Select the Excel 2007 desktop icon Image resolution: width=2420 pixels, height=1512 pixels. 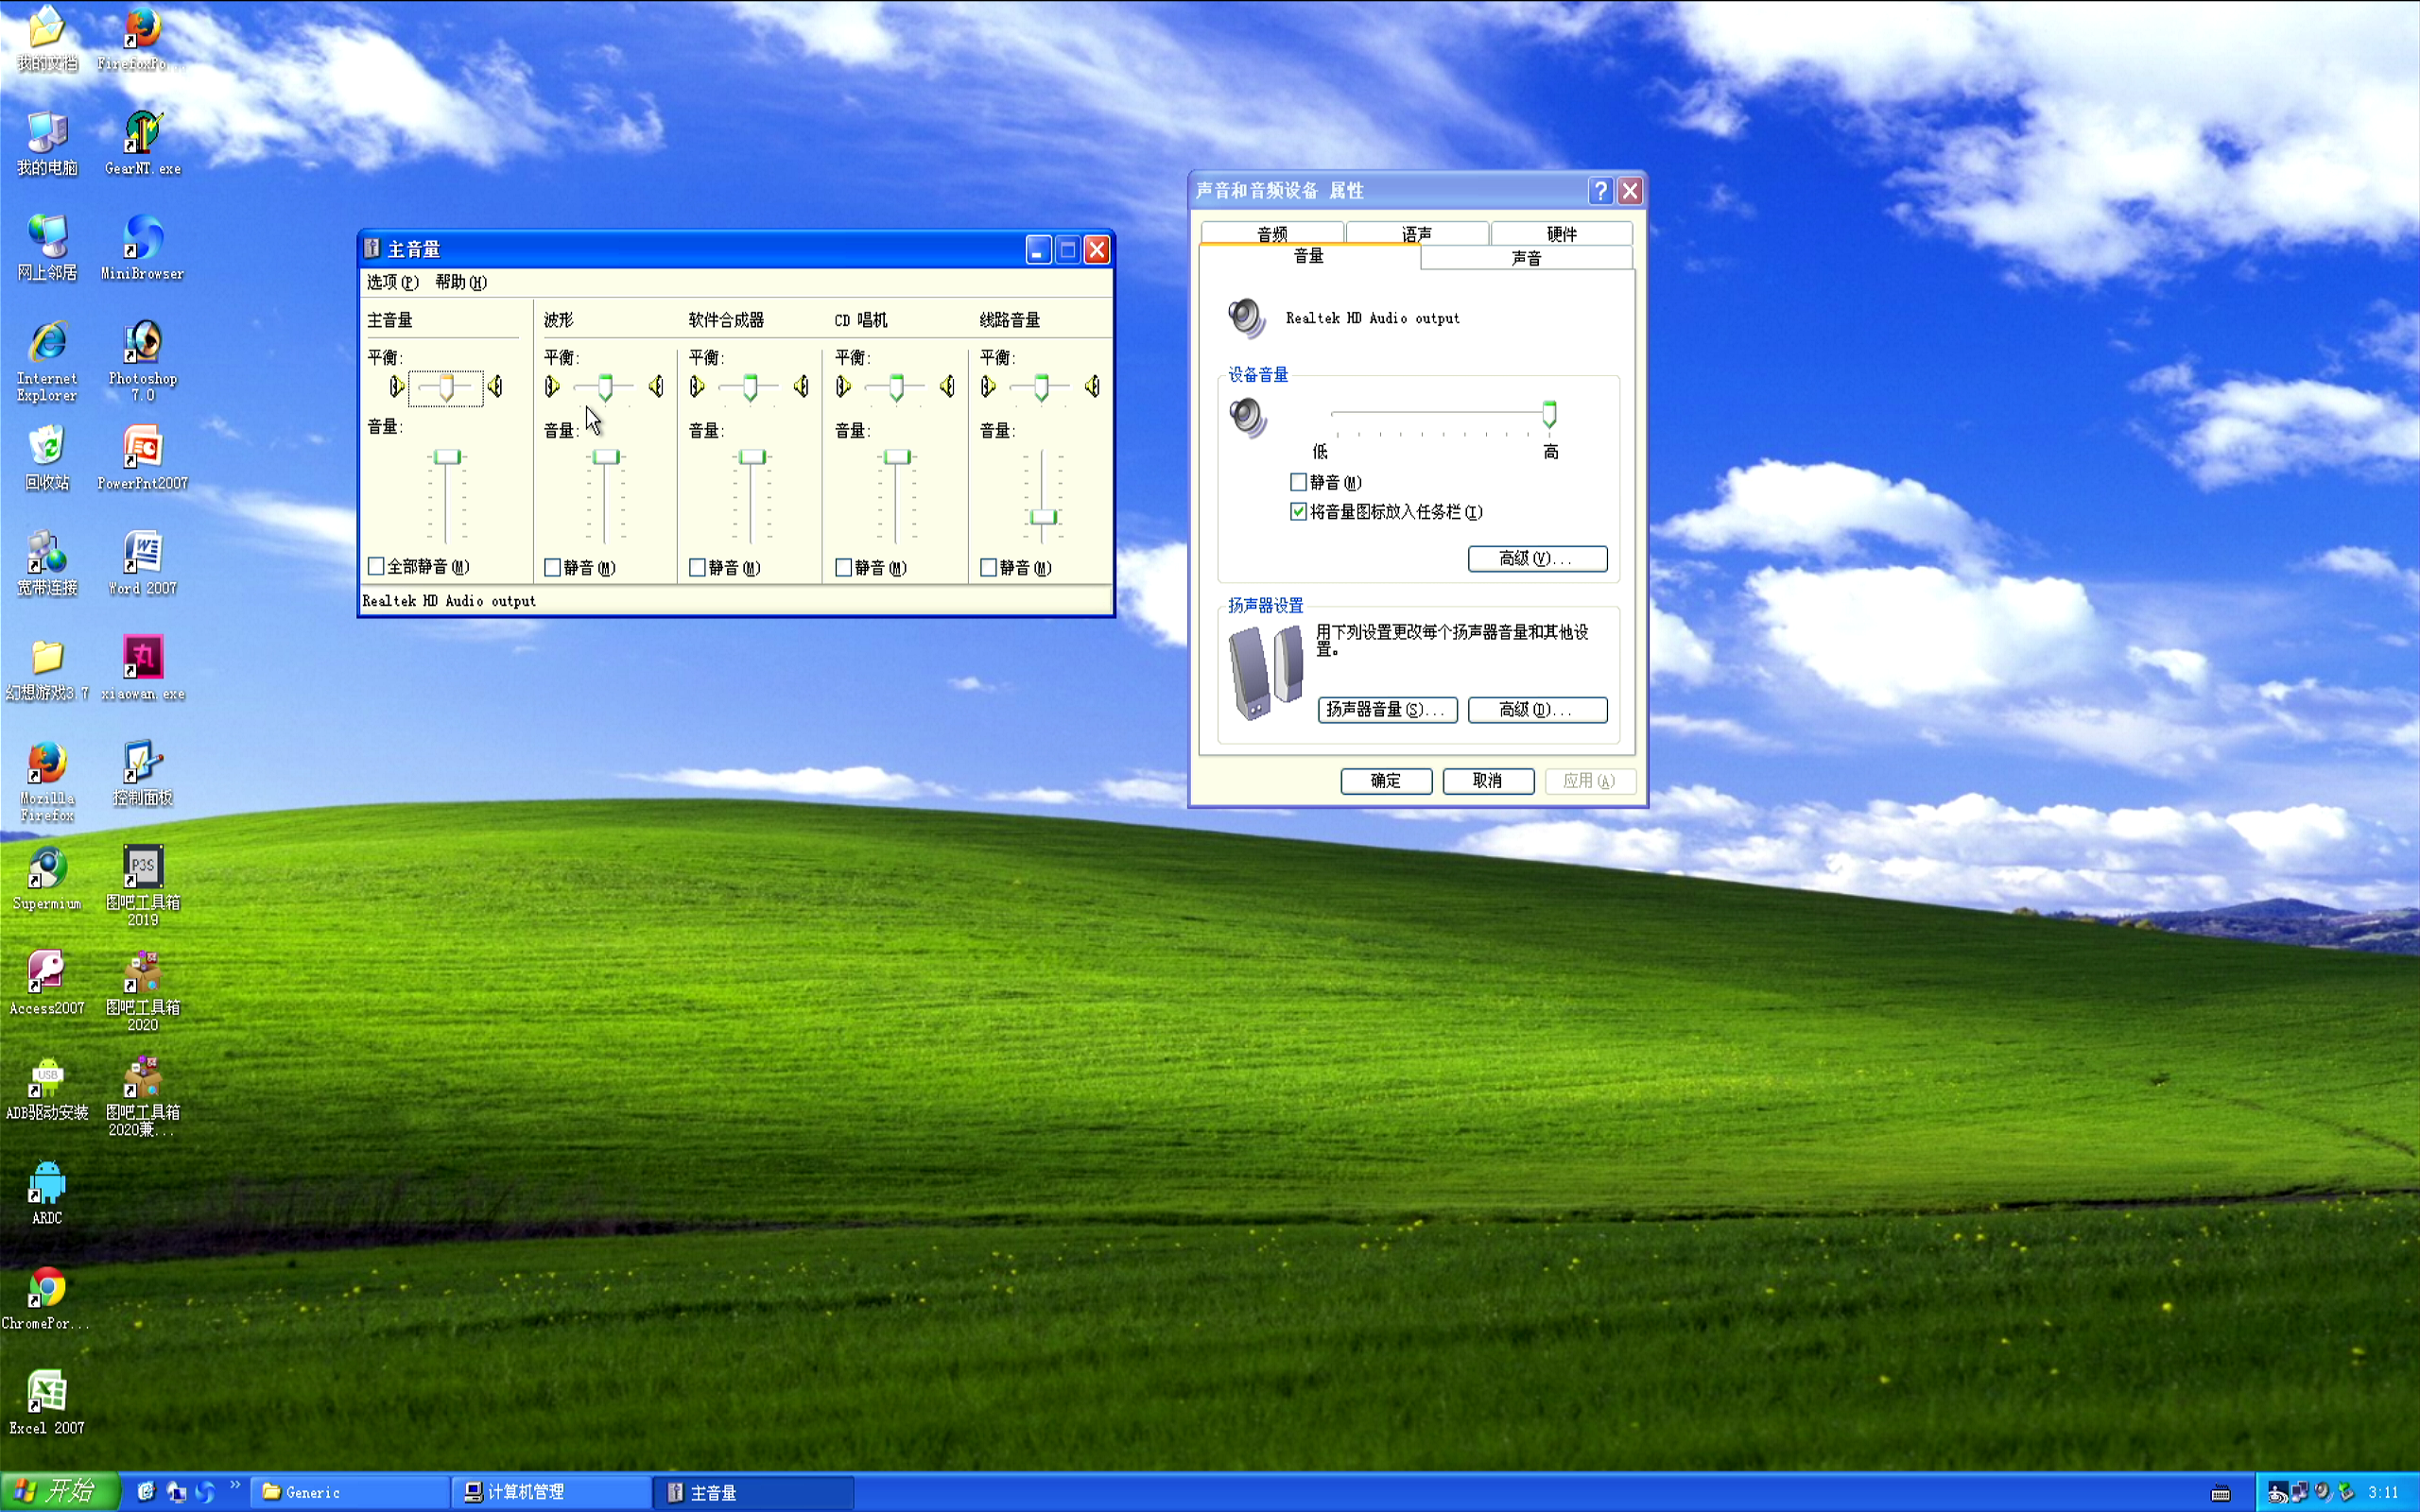point(46,1401)
